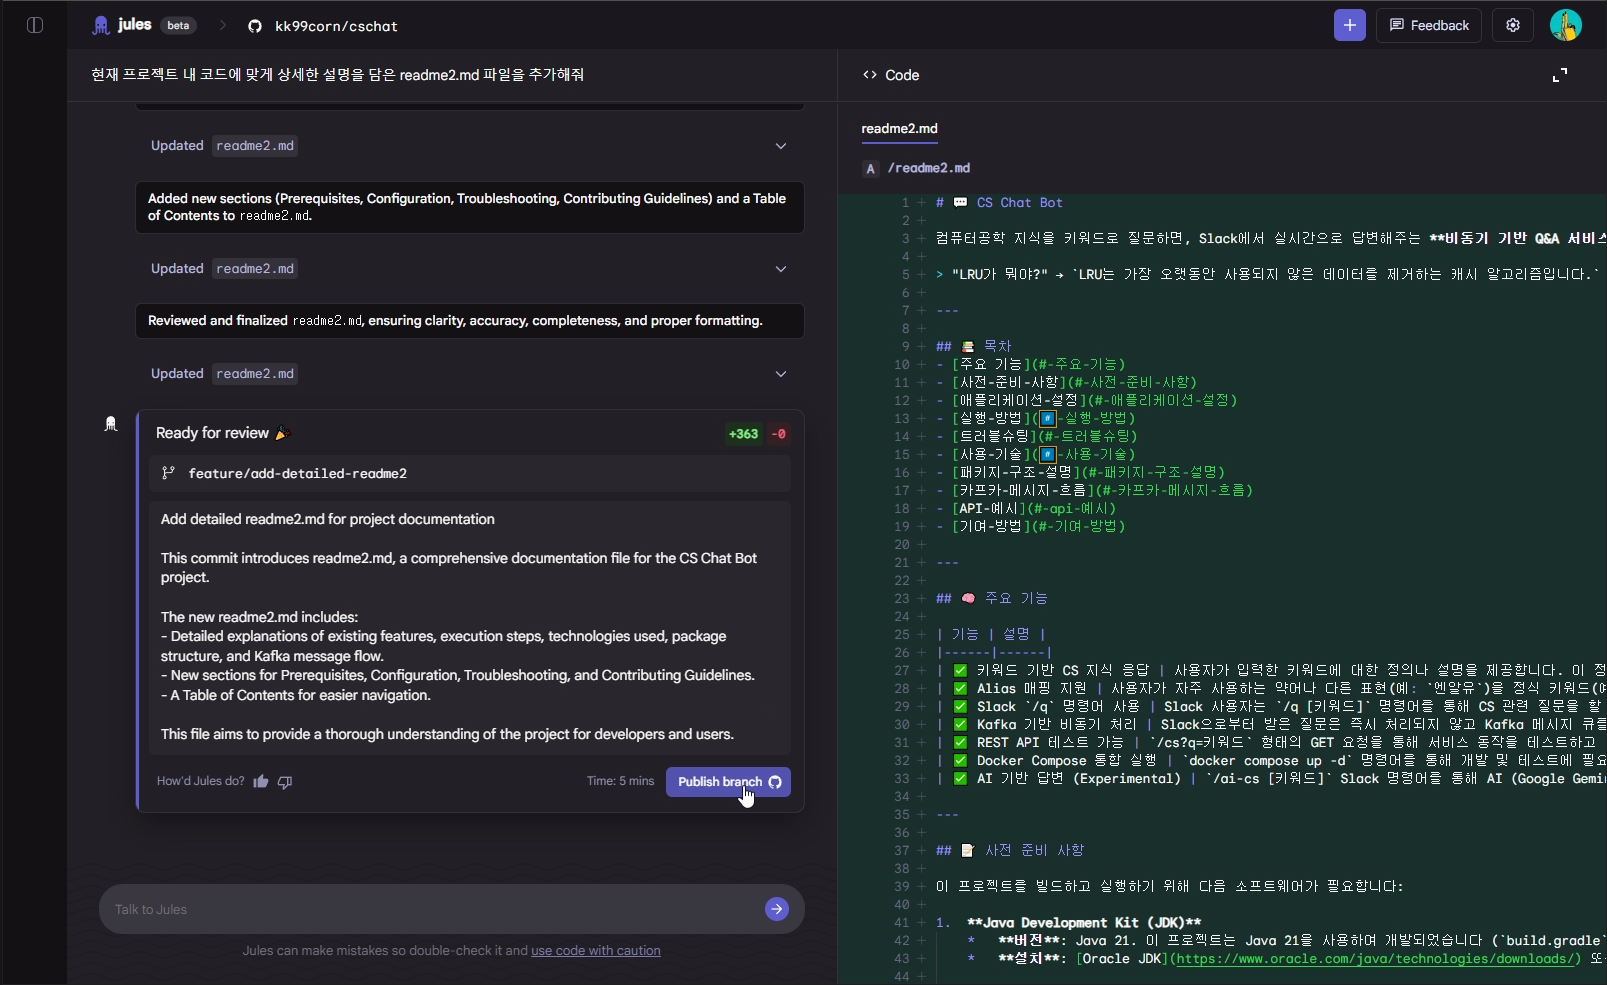Click the 'AI 기반 답변 (Experimental)' row
The width and height of the screenshot is (1607, 985).
click(1271, 779)
